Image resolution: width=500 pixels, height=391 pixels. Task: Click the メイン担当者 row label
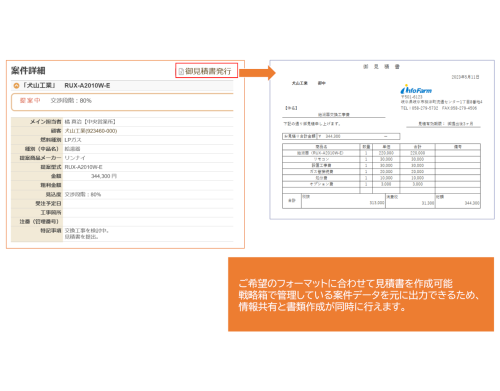point(45,122)
